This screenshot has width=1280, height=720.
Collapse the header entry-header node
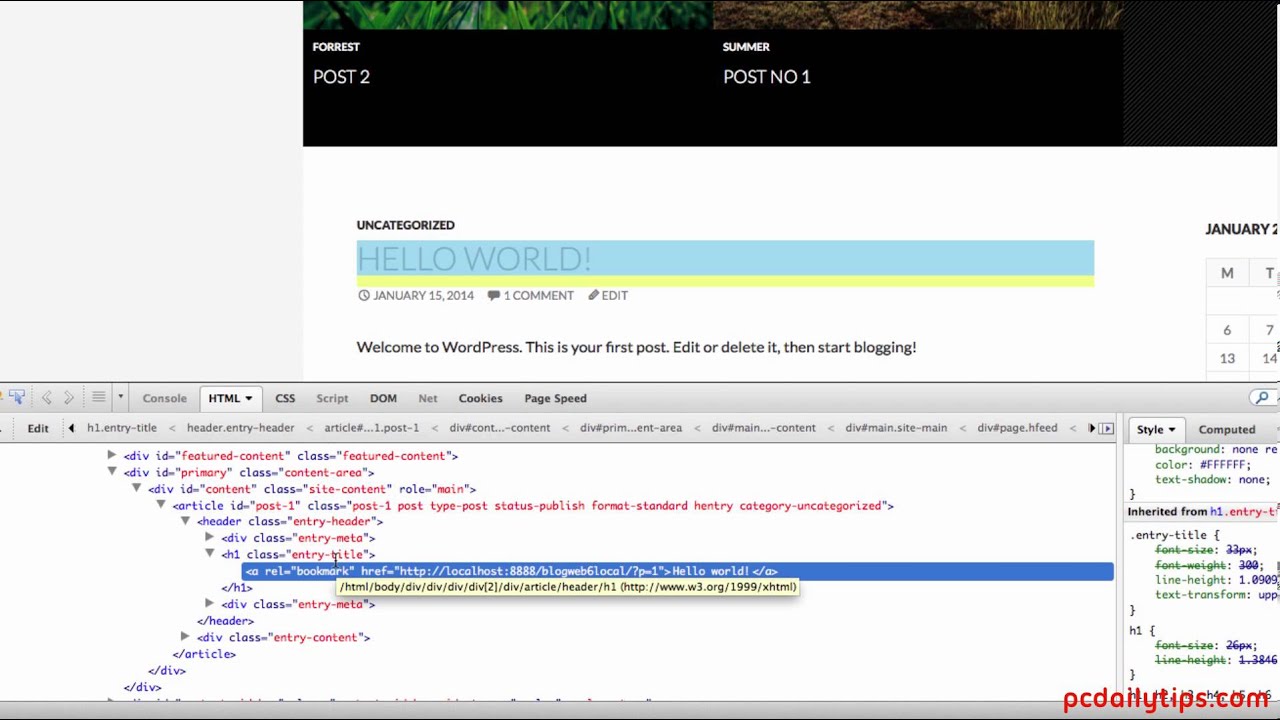185,521
